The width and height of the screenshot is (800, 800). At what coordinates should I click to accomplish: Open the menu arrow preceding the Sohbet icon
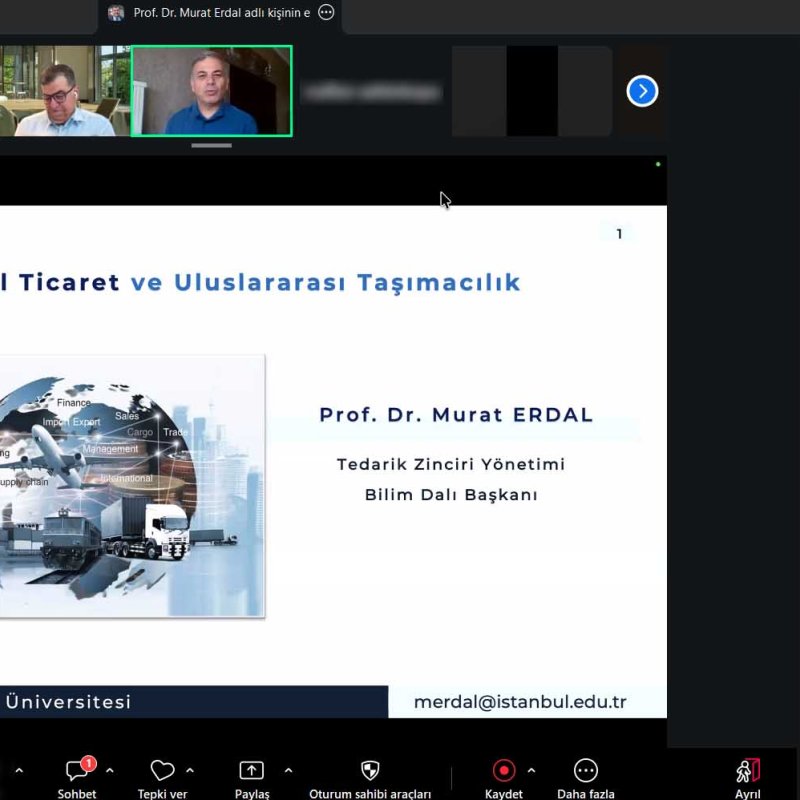[x=19, y=770]
